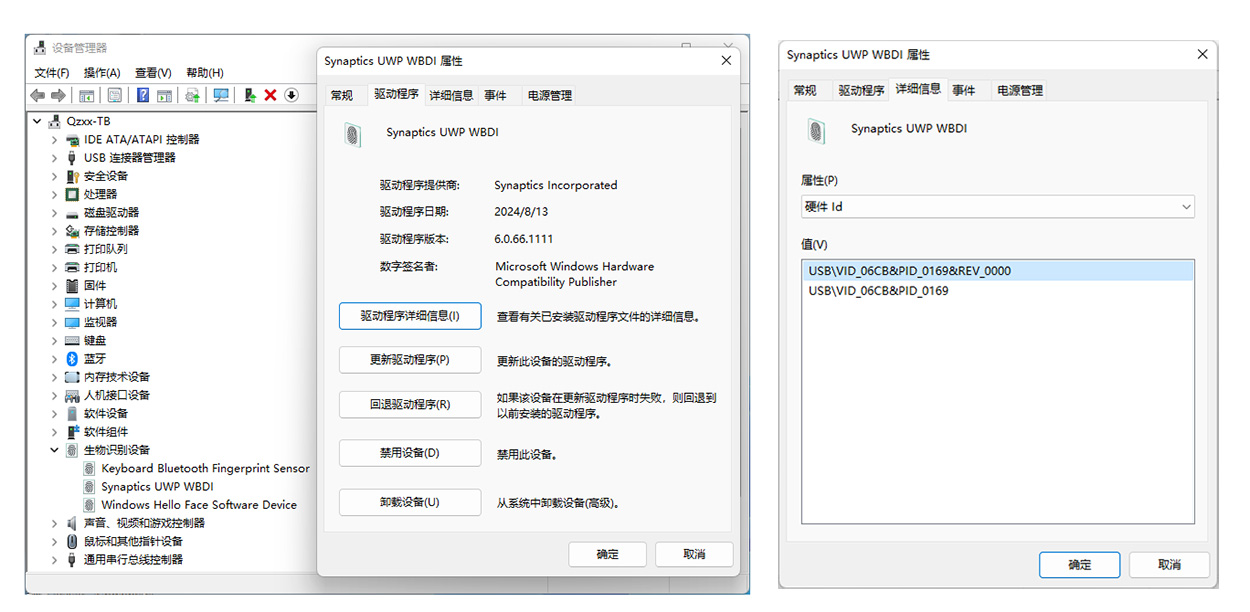The image size is (1250, 612).
Task: Expand the 蓝牙 node
Action: click(55, 358)
